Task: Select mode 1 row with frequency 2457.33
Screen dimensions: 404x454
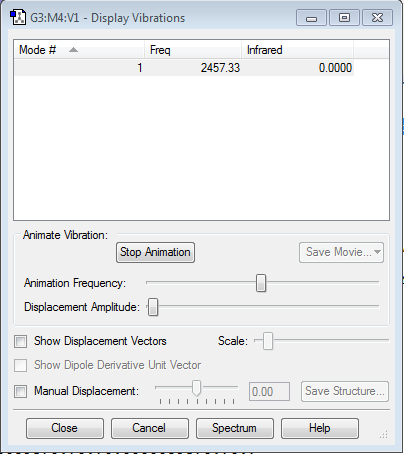Action: click(184, 68)
